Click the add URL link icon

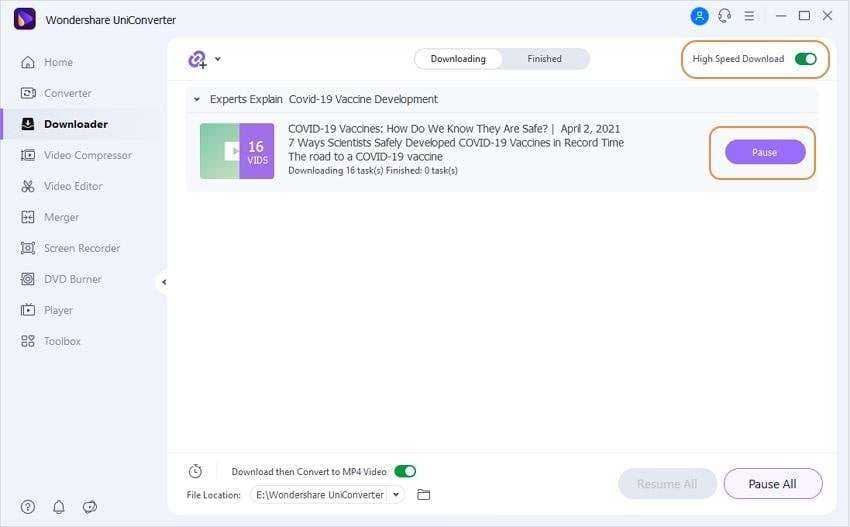197,60
